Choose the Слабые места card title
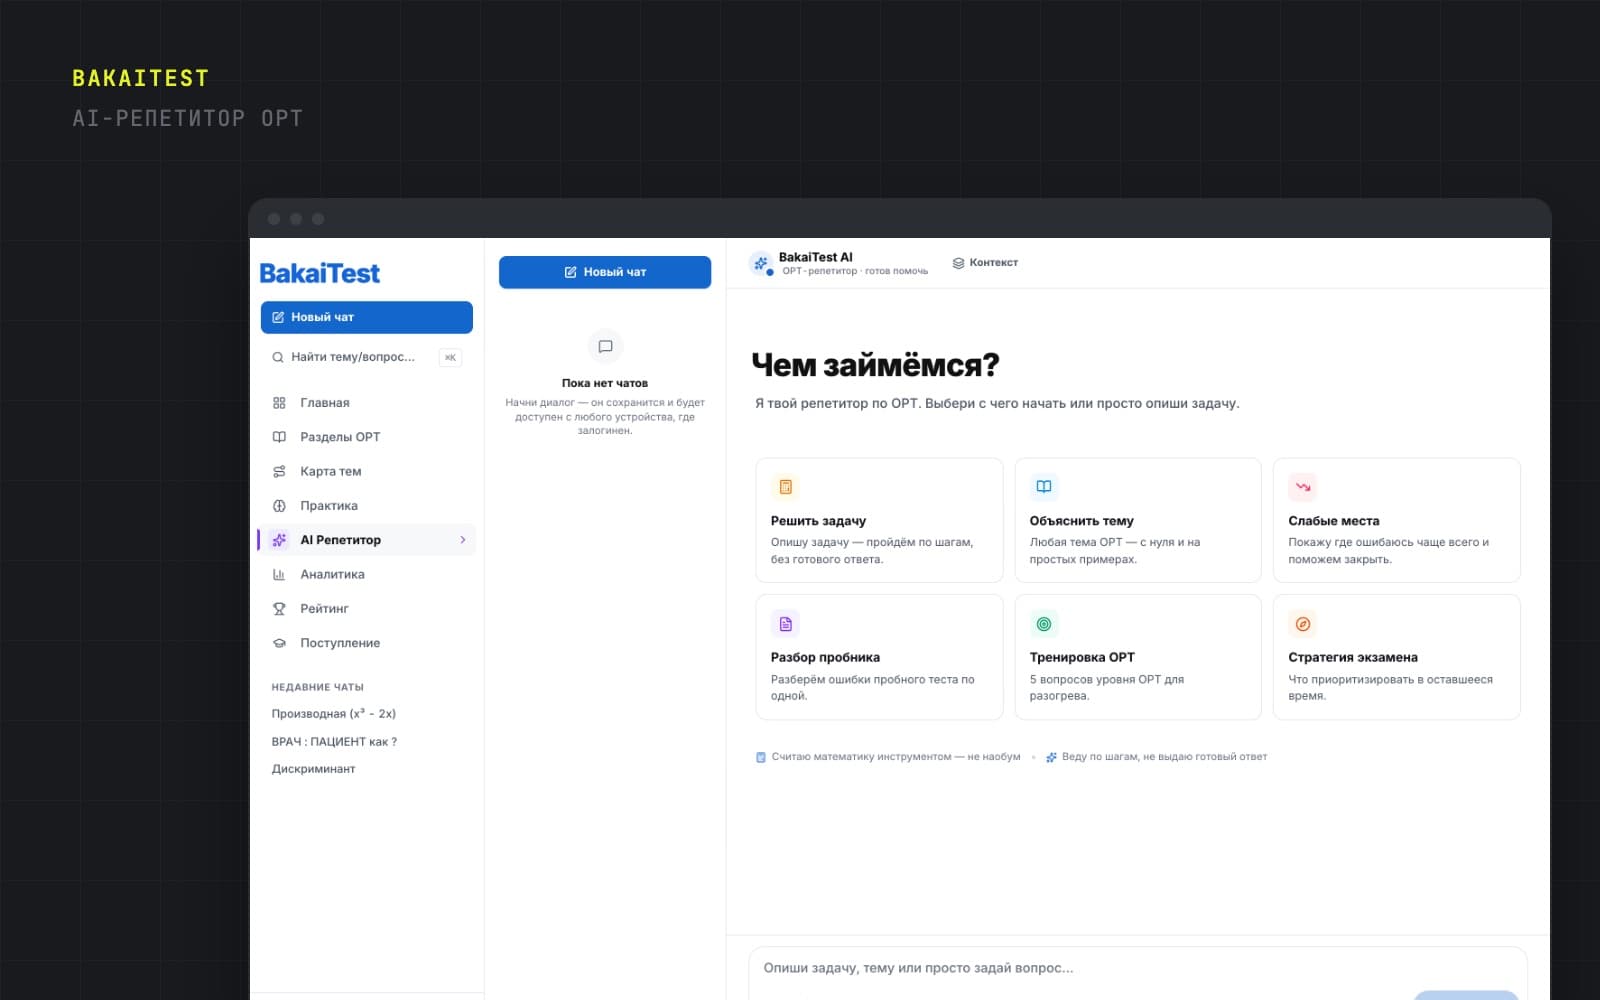This screenshot has height=1000, width=1600. [1334, 521]
